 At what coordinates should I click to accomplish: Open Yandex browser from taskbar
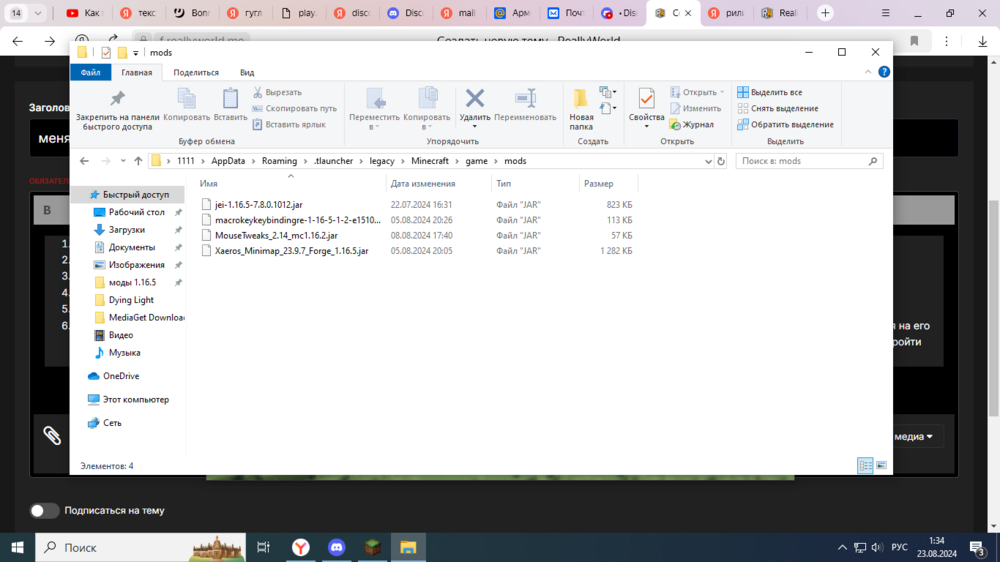point(300,547)
